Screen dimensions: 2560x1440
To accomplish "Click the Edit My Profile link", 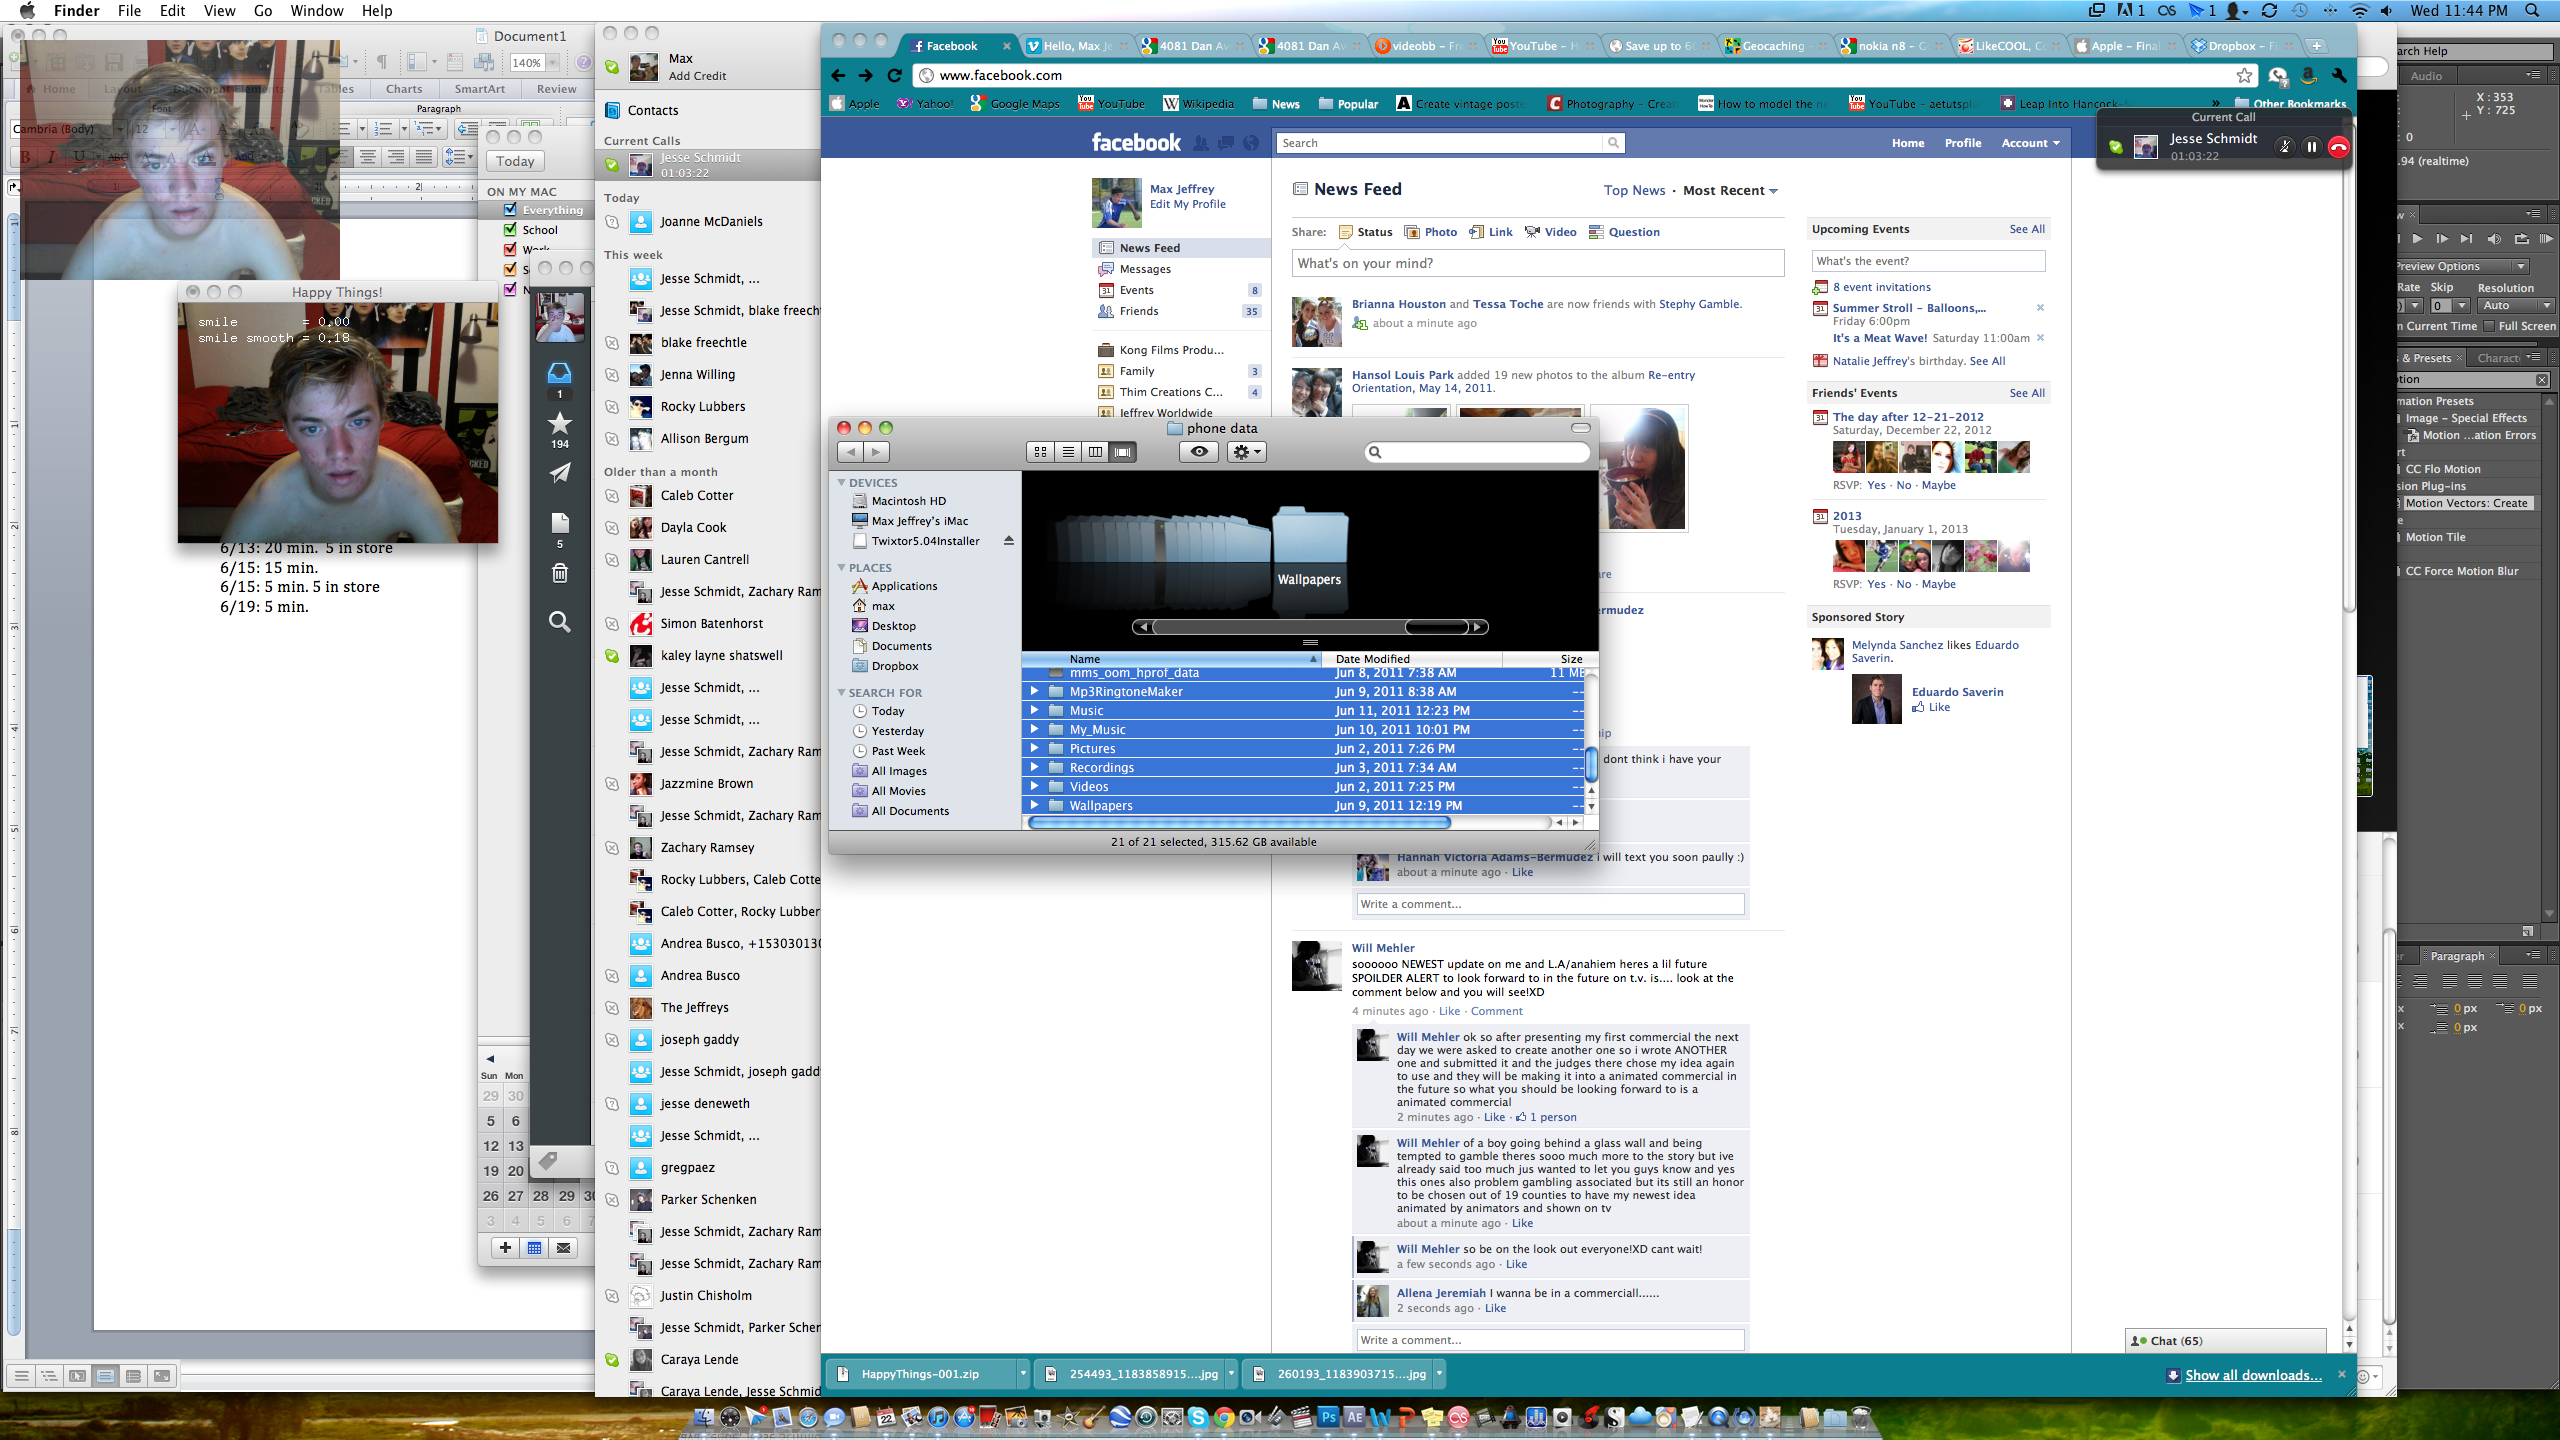I will click(1187, 204).
